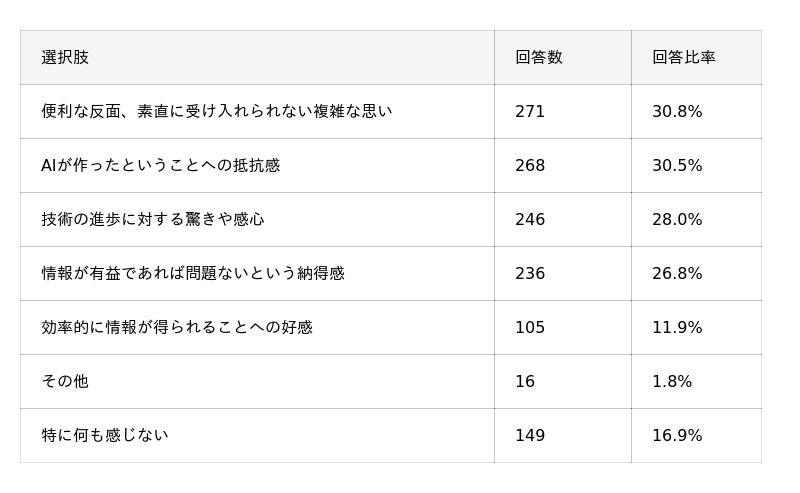Select the 技術の進歩に対する驚きや感心 cell
This screenshot has width=800, height=493.
[x=153, y=219]
